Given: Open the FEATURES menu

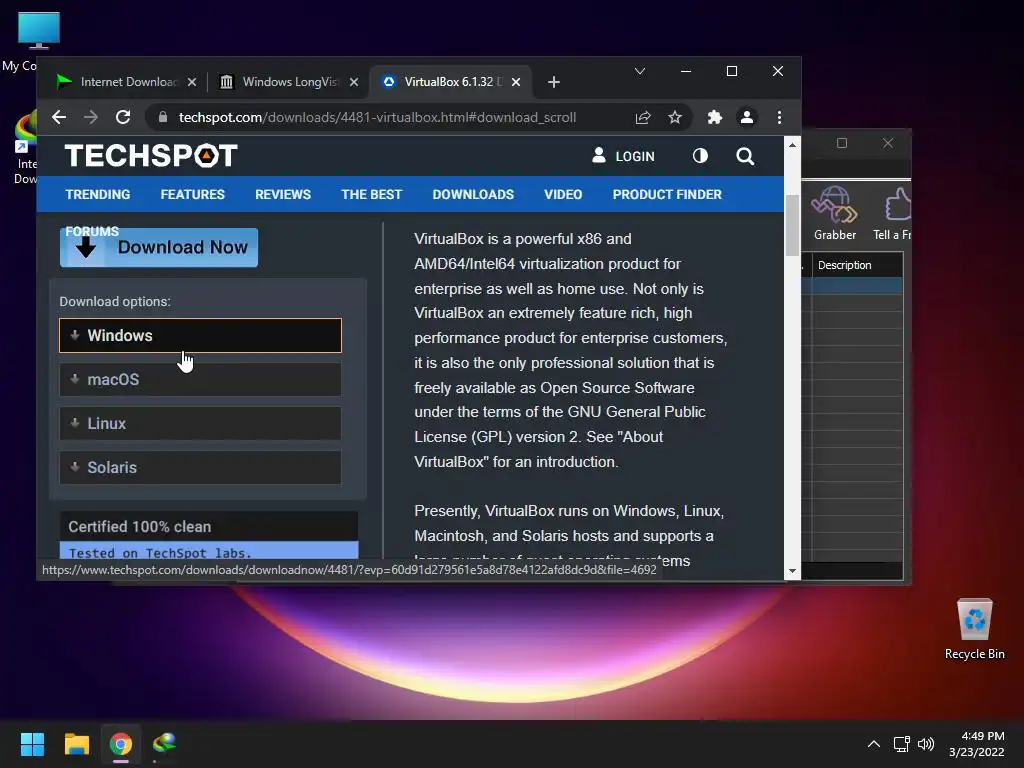Looking at the screenshot, I should pos(193,195).
